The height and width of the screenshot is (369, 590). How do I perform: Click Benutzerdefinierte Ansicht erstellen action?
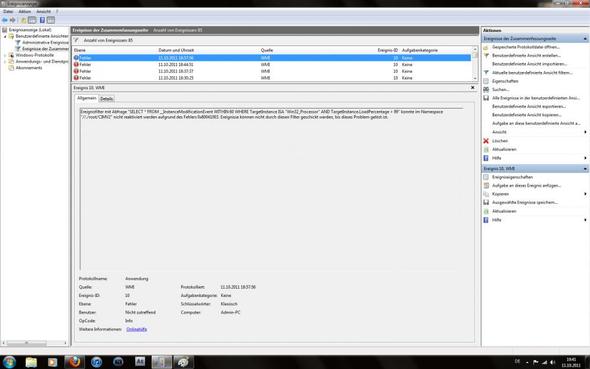click(526, 56)
